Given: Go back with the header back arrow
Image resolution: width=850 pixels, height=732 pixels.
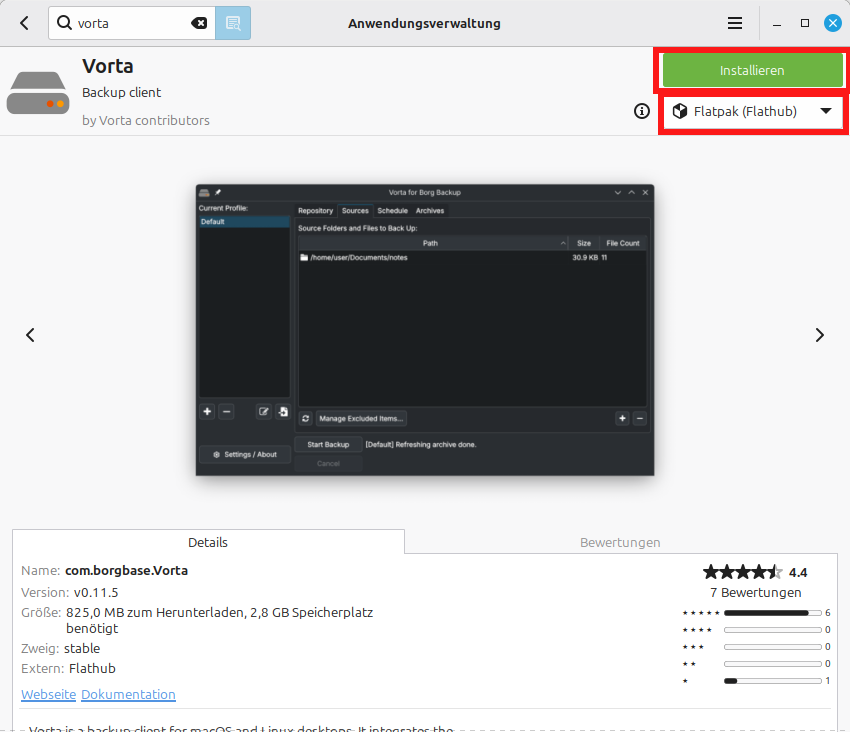Looking at the screenshot, I should tap(24, 23).
